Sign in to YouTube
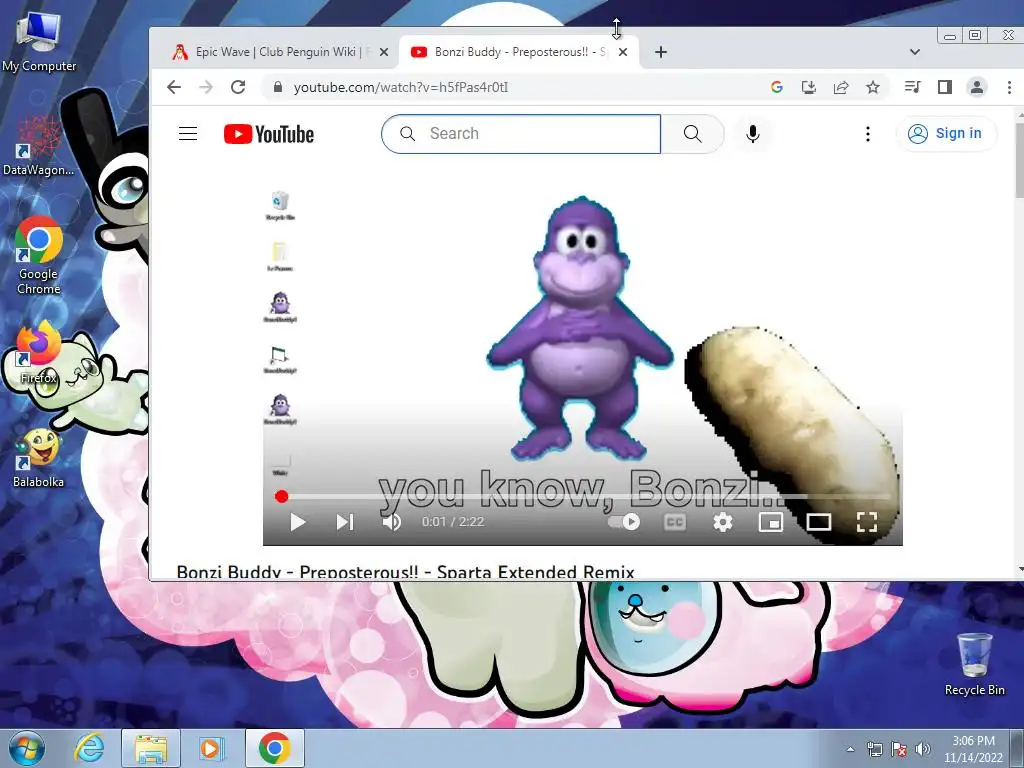 point(946,134)
